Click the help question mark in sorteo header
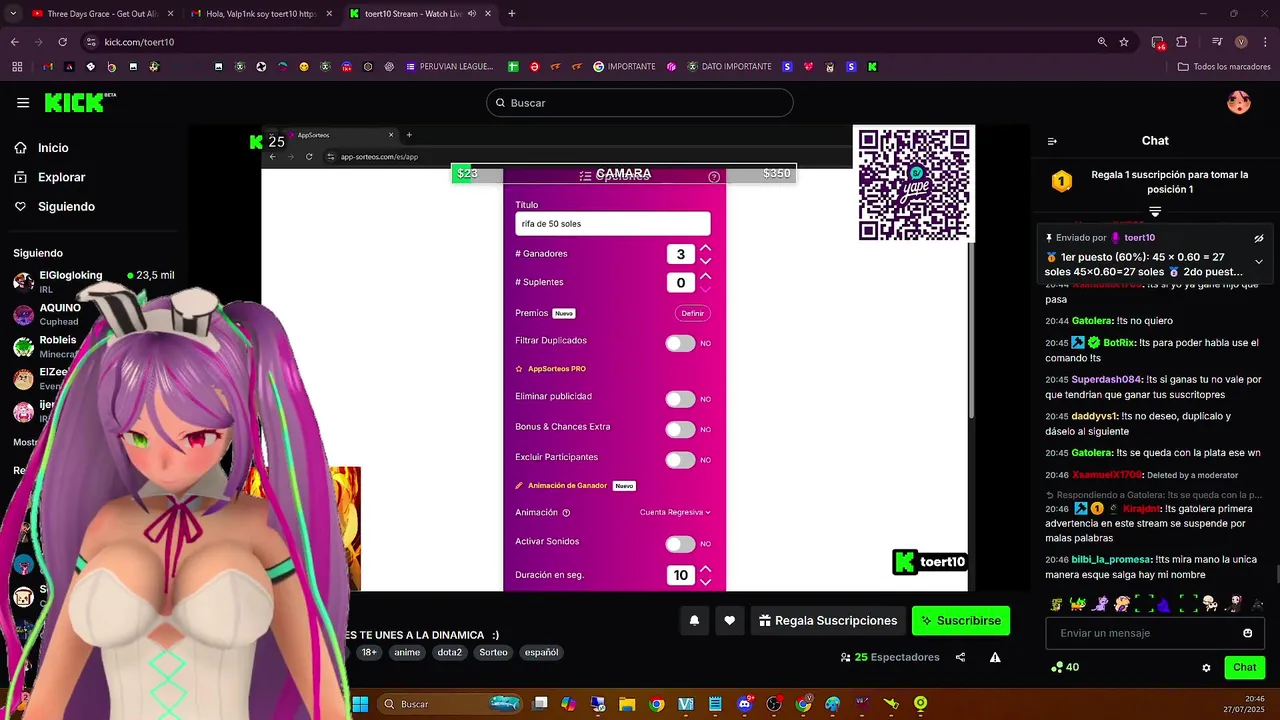1280x720 pixels. click(x=714, y=177)
